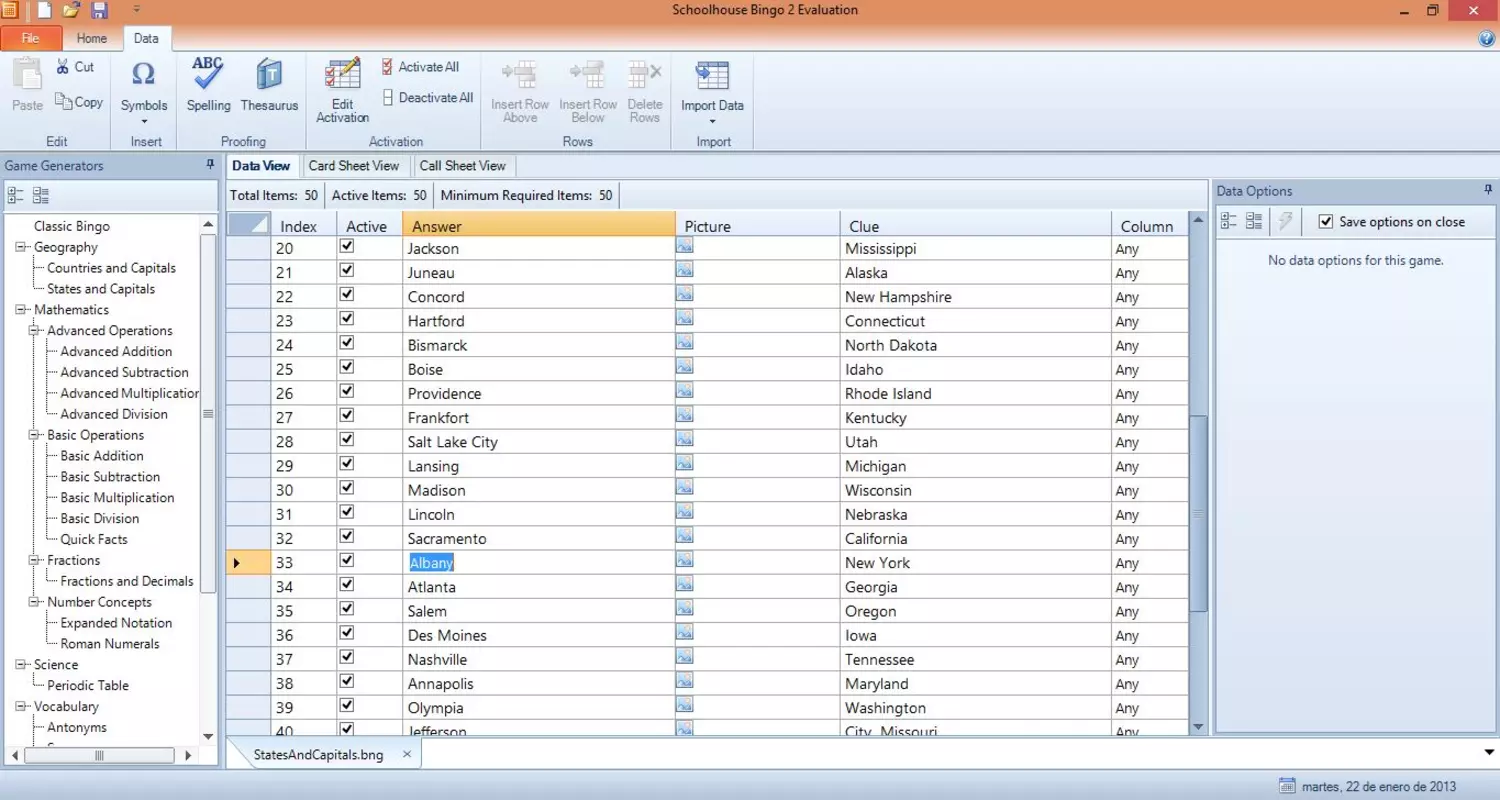
Task: Uncheck the Active box for Lincoln
Action: pyautogui.click(x=347, y=512)
